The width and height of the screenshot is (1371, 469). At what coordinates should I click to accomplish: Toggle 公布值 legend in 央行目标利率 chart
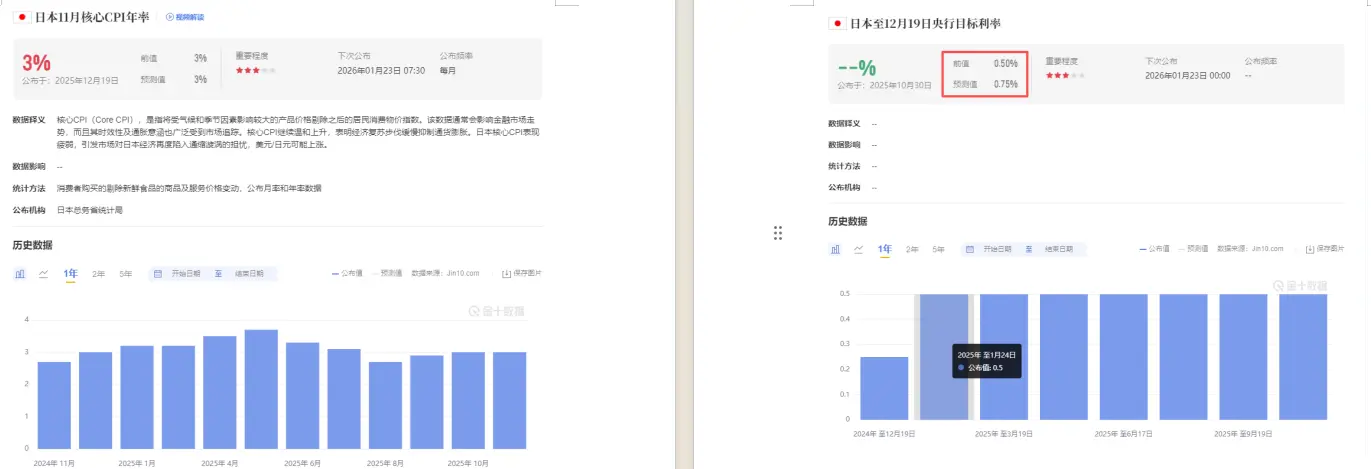pos(1155,249)
